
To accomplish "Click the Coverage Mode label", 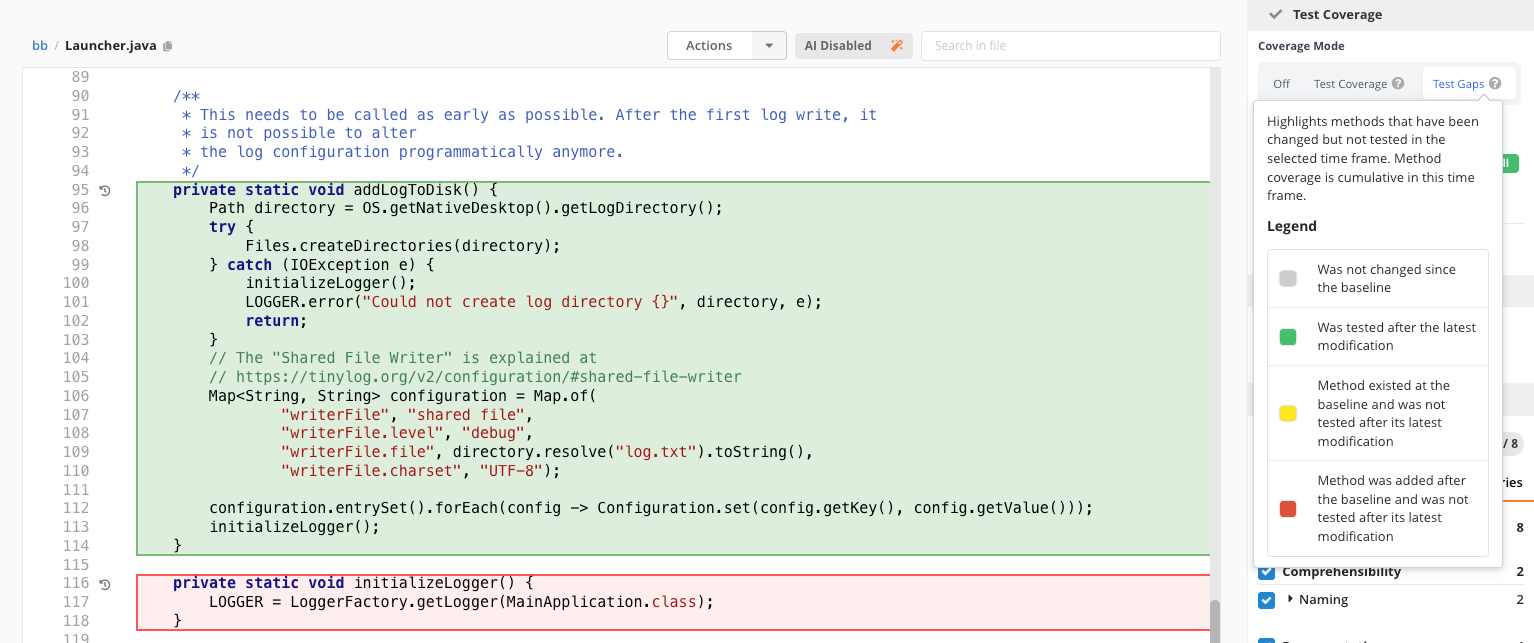I will (1301, 46).
